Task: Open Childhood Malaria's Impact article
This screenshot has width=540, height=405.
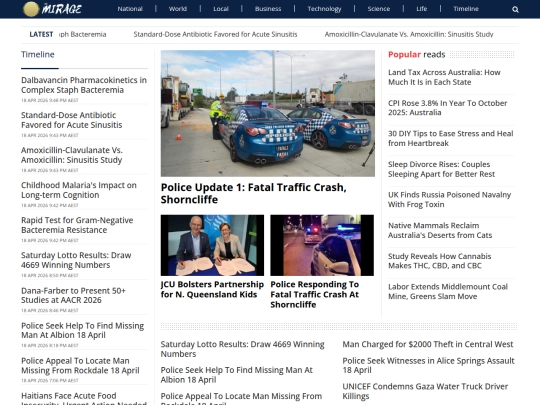Action: pyautogui.click(x=79, y=190)
